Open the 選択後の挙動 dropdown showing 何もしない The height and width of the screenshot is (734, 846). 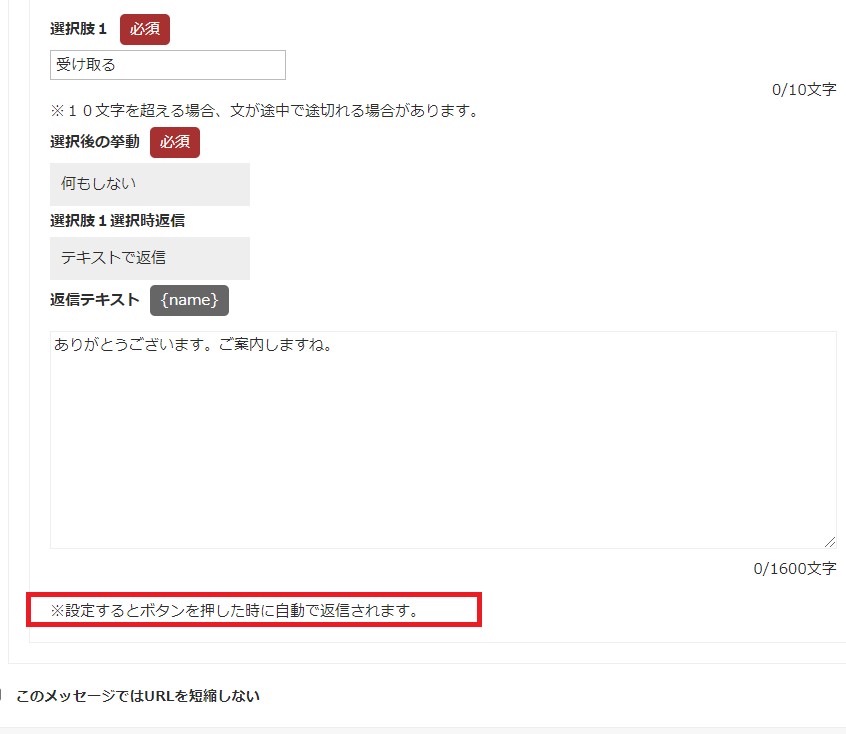[x=150, y=184]
